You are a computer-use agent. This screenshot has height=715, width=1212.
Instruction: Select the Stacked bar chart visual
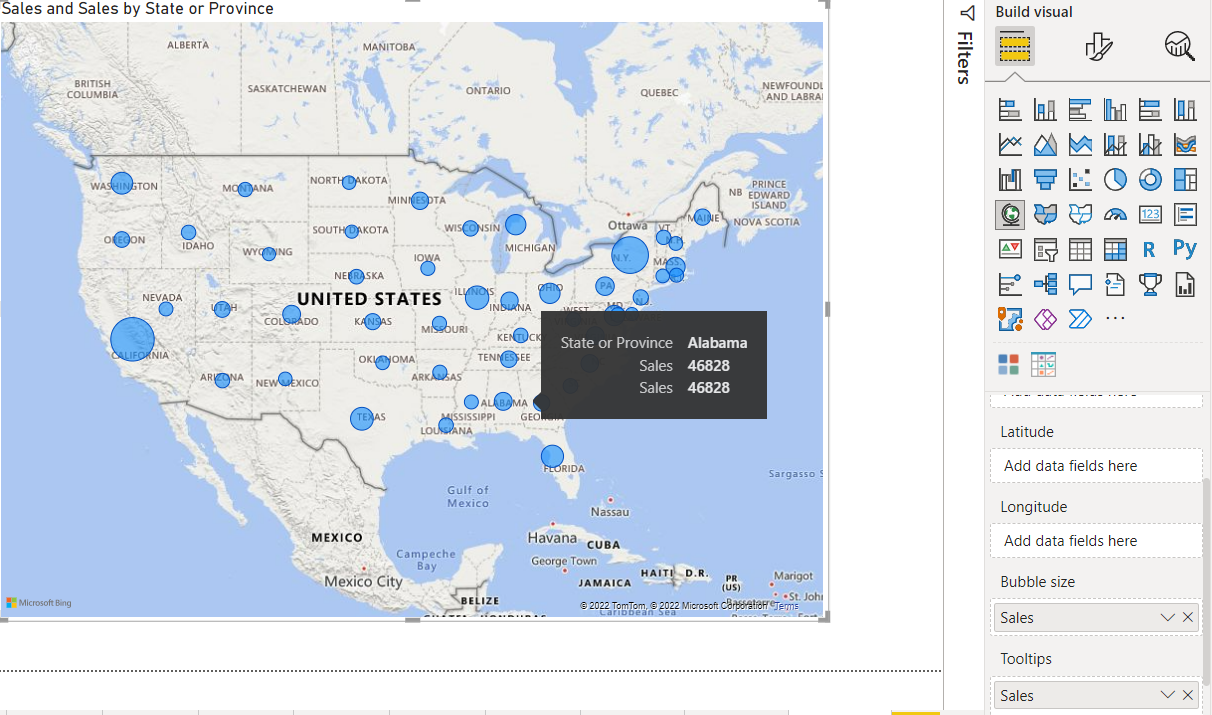click(1010, 110)
